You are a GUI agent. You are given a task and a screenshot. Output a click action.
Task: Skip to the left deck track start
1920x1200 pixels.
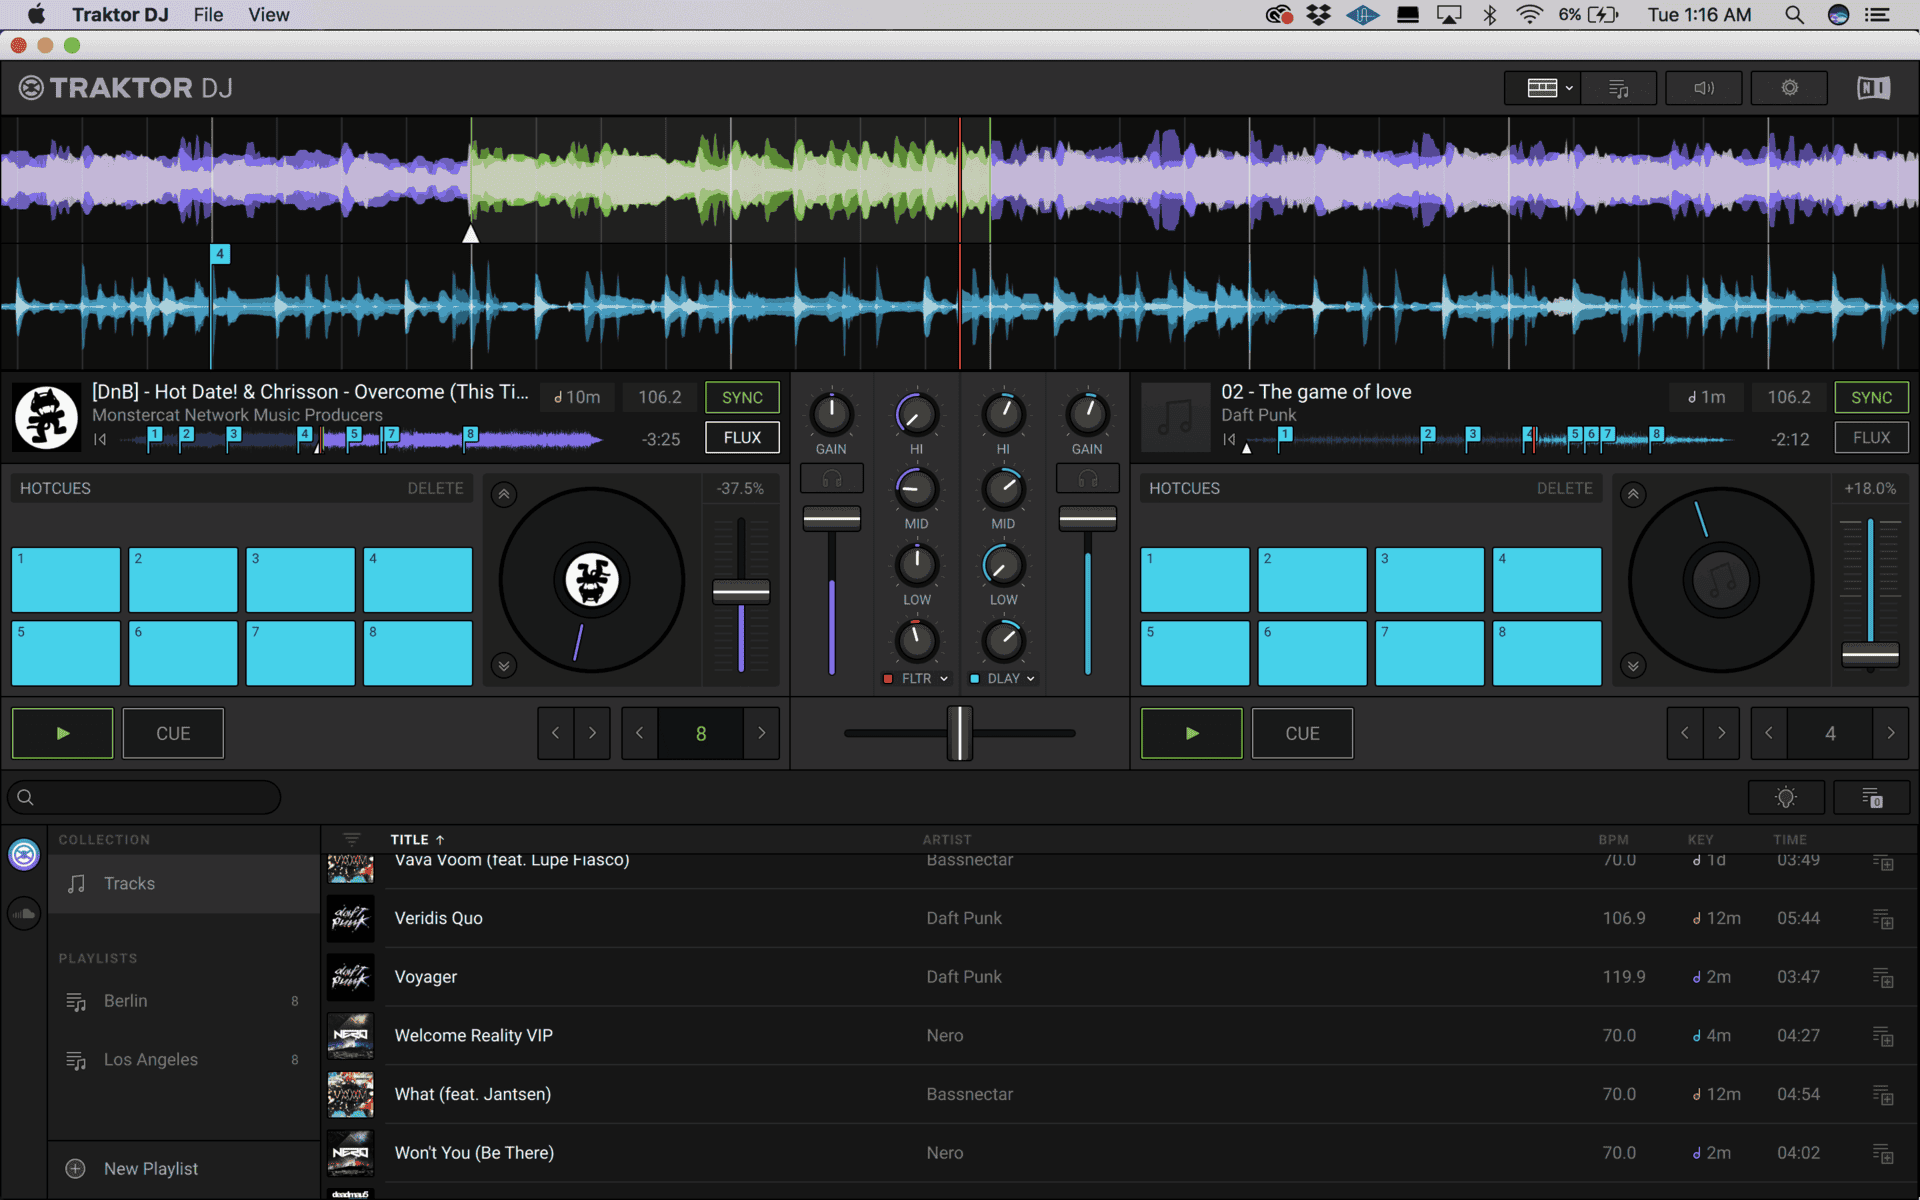tap(100, 439)
